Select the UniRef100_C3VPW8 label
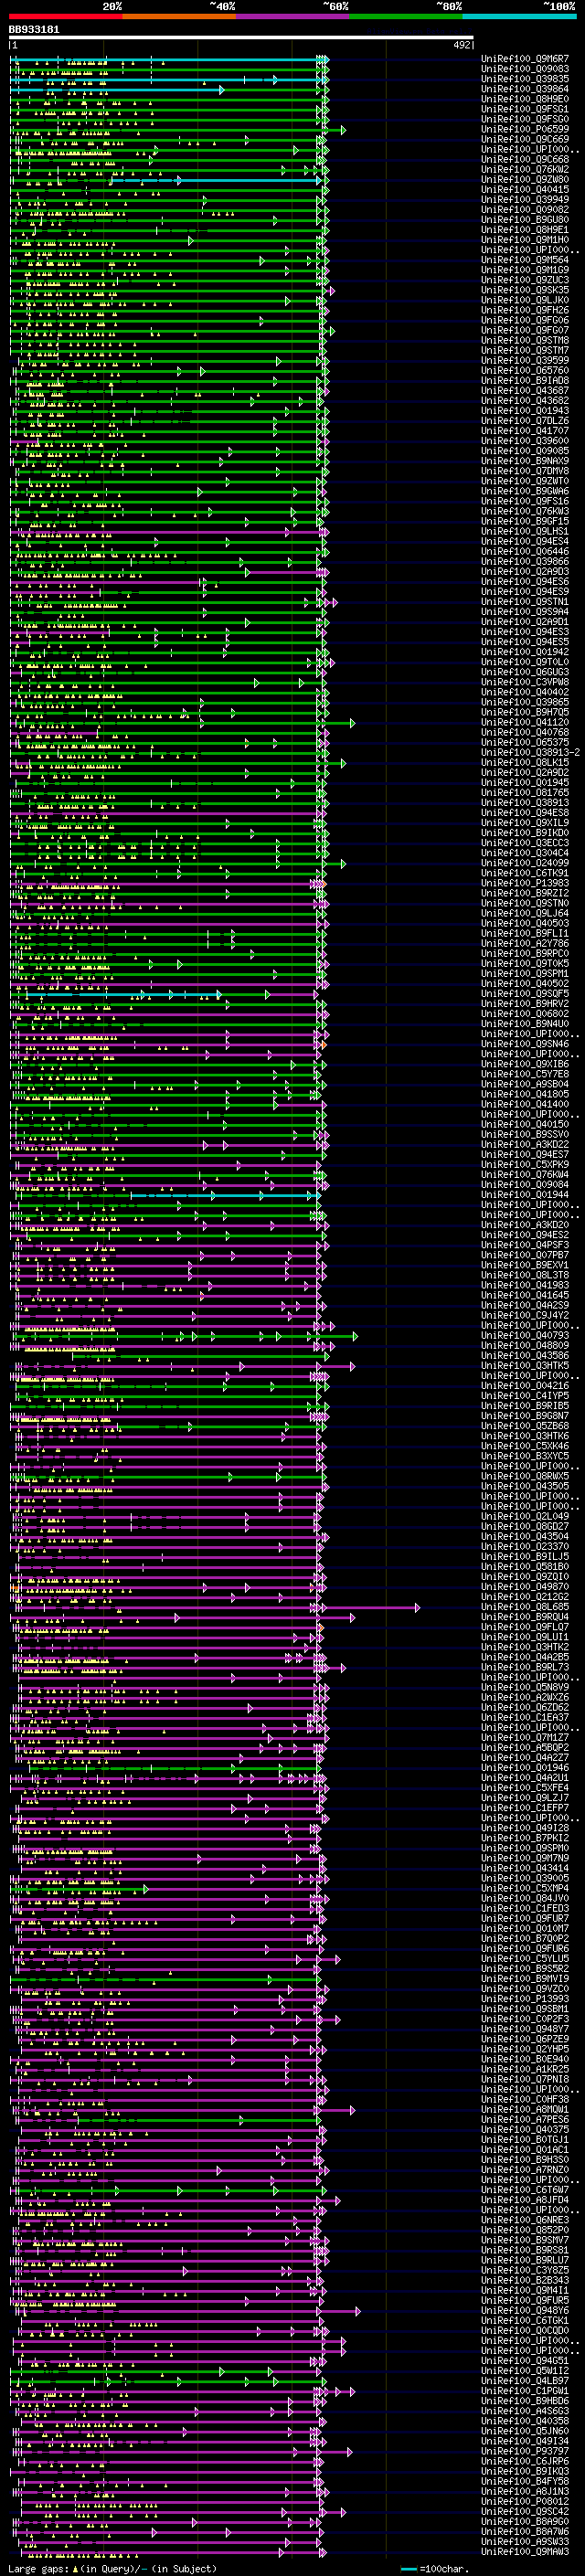Image resolution: width=585 pixels, height=2576 pixels. [525, 682]
